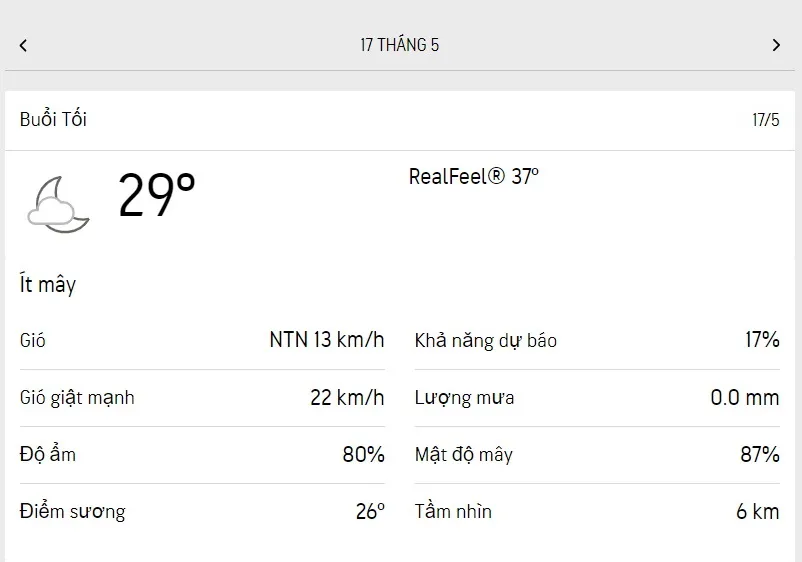Viewport: 802px width, 562px height.
Task: Click the partly cloudy moon icon
Action: (59, 205)
